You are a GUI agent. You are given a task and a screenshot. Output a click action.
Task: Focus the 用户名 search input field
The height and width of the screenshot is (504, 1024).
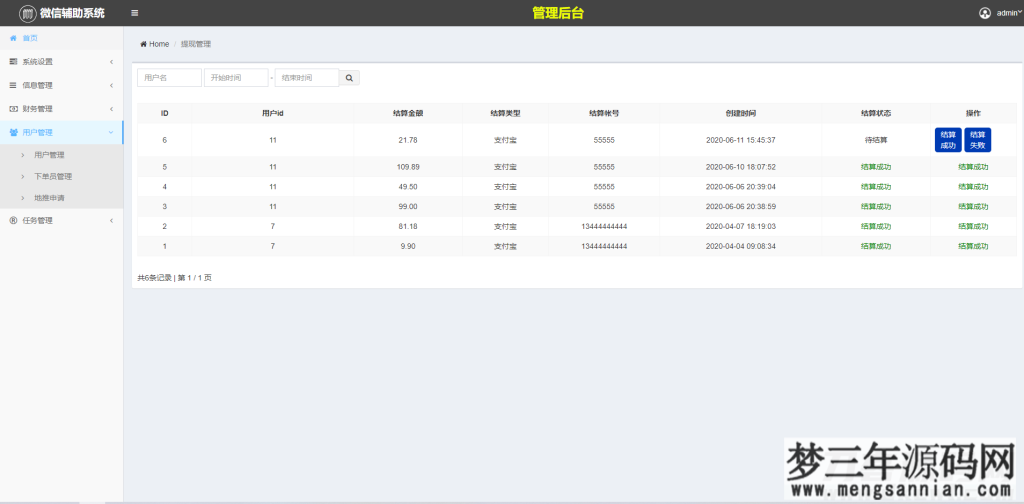[168, 77]
